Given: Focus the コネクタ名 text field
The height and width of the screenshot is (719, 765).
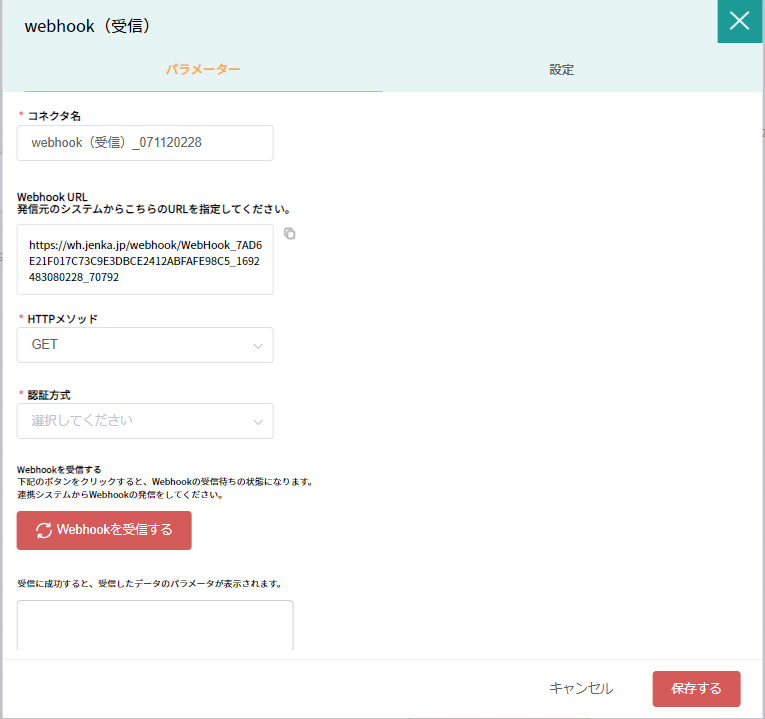Looking at the screenshot, I should [145, 143].
